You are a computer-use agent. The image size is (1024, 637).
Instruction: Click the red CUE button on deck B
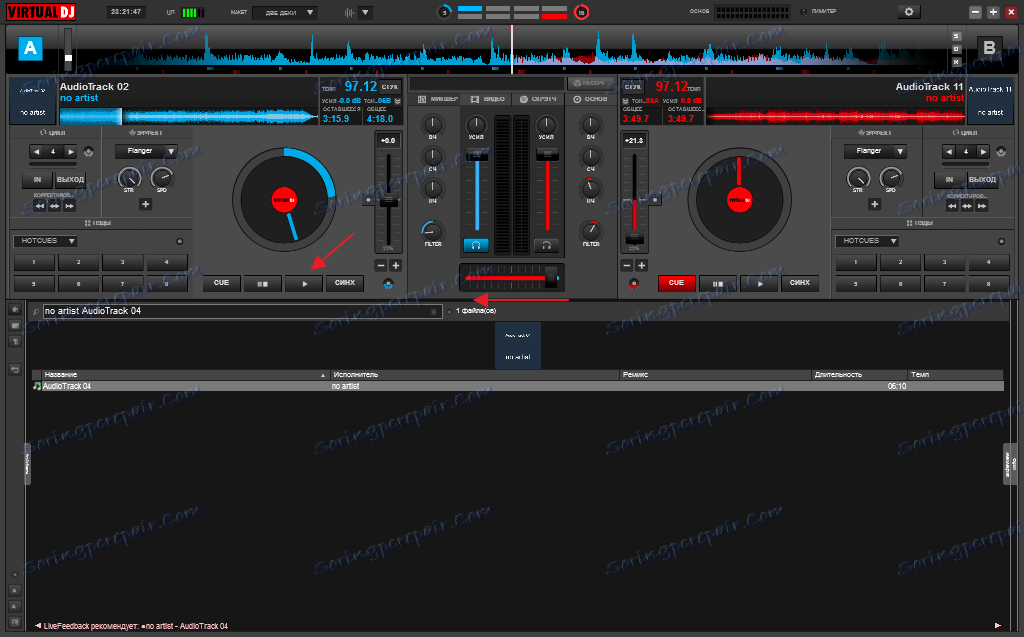676,283
